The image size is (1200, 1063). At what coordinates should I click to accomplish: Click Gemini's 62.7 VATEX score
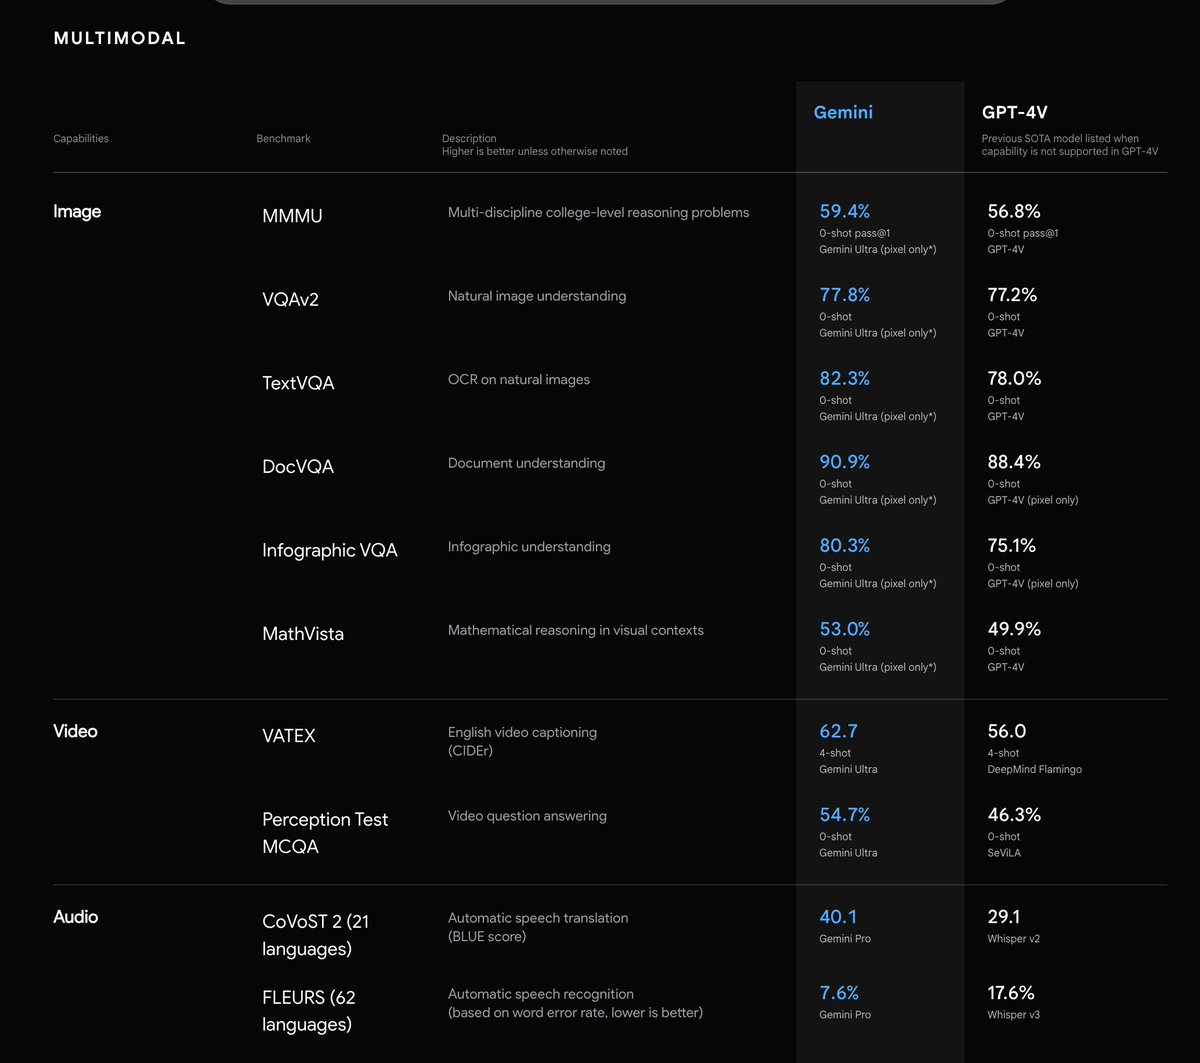[x=839, y=732]
